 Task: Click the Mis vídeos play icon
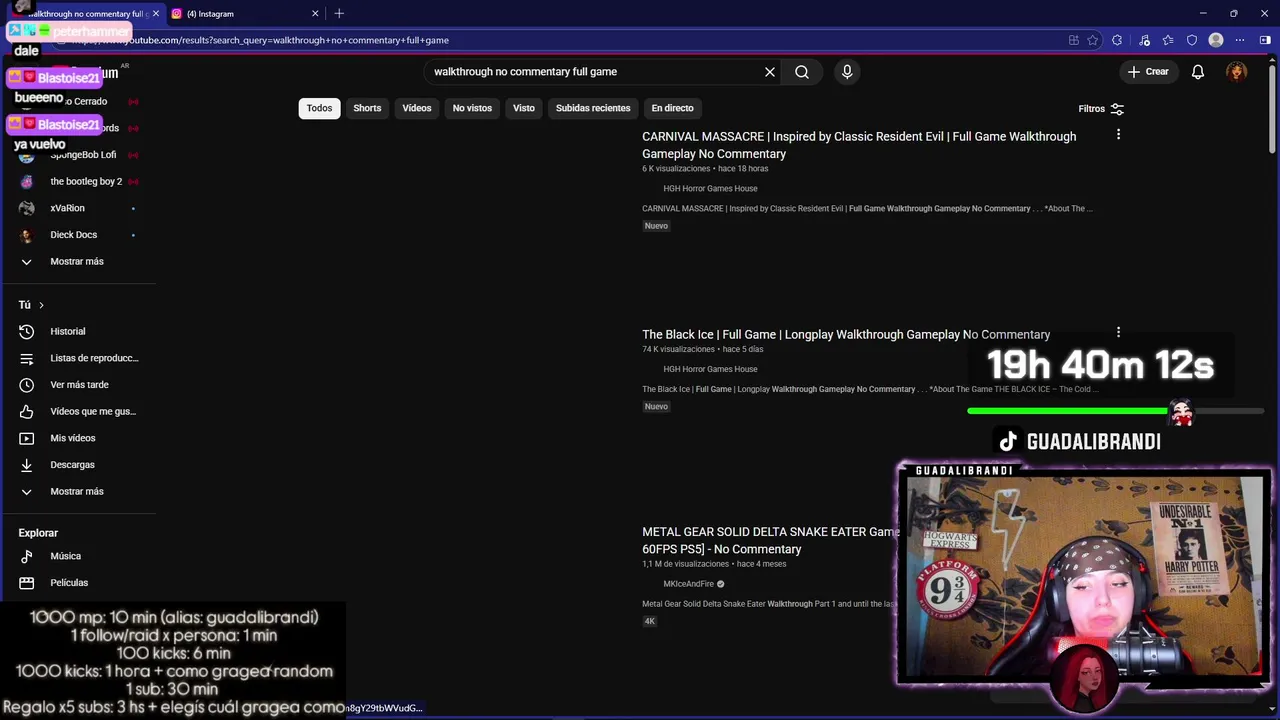[27, 438]
